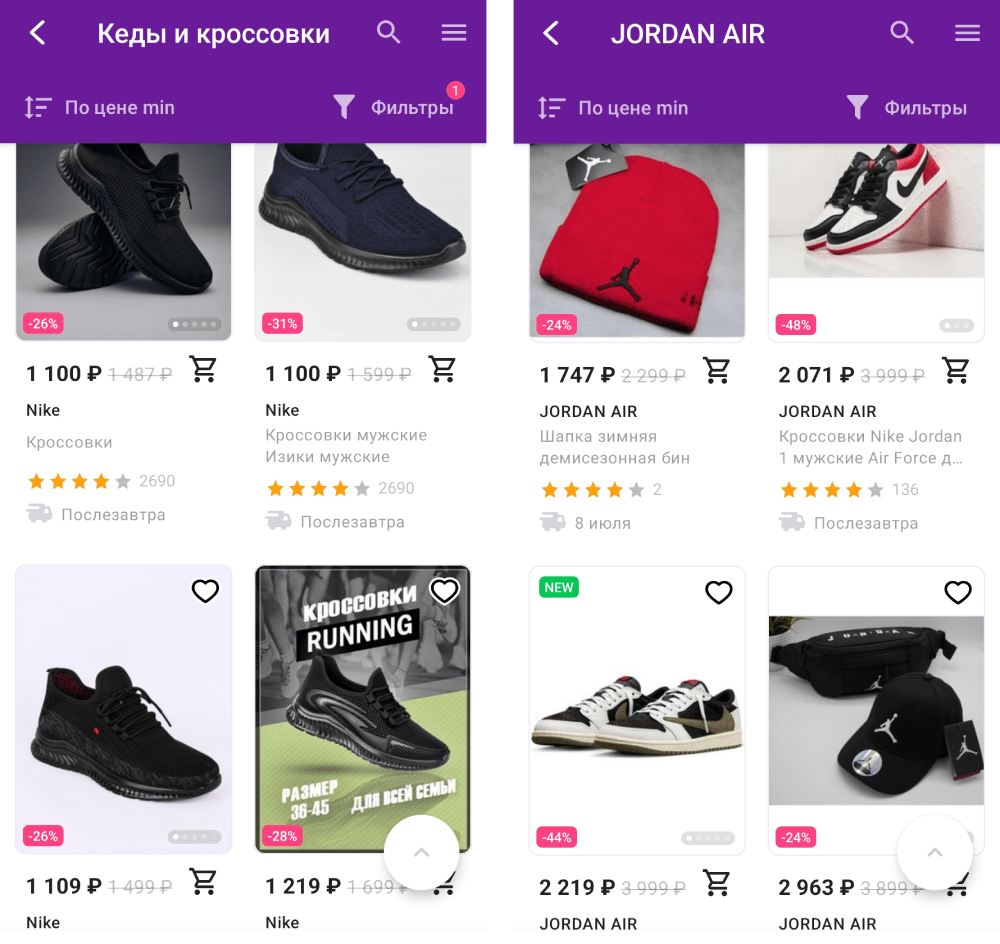Favorite the NEW Jordan low sneakers

[x=719, y=593]
